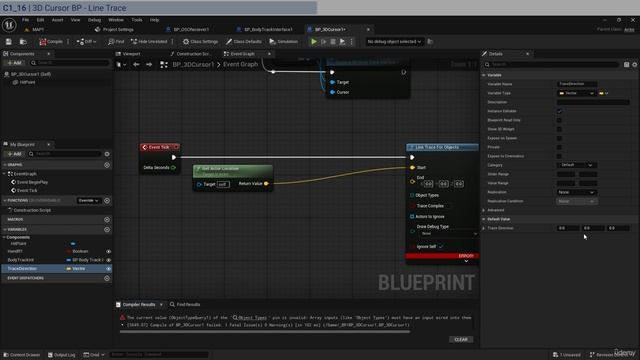Viewport: 640px width, 360px height.
Task: Toggle BodyTrackInt variable visibility eye
Action: click(x=108, y=260)
